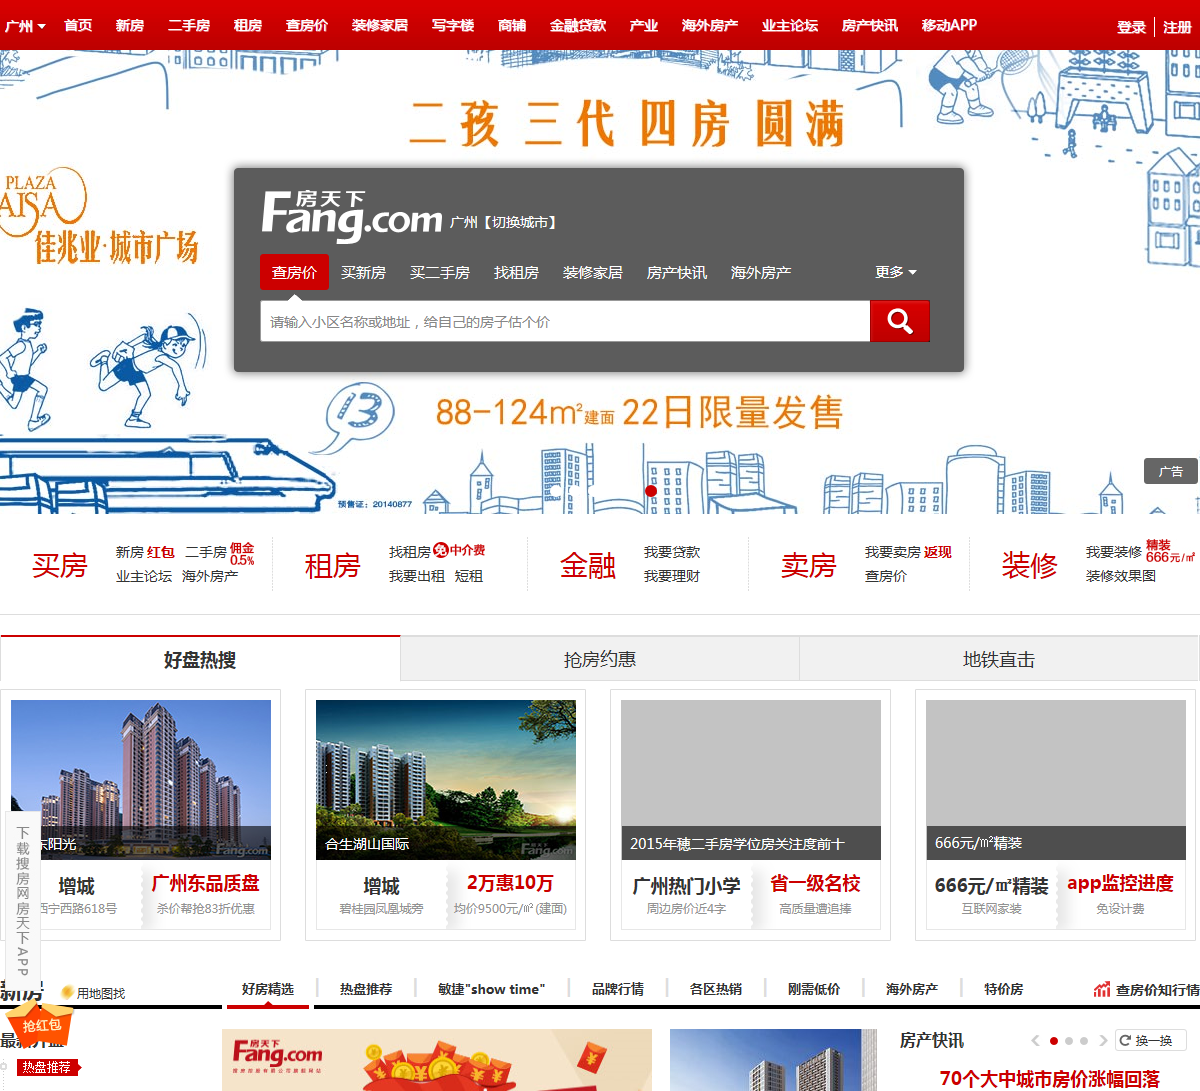
Task: Click the 我要贷款 link
Action: pos(672,552)
